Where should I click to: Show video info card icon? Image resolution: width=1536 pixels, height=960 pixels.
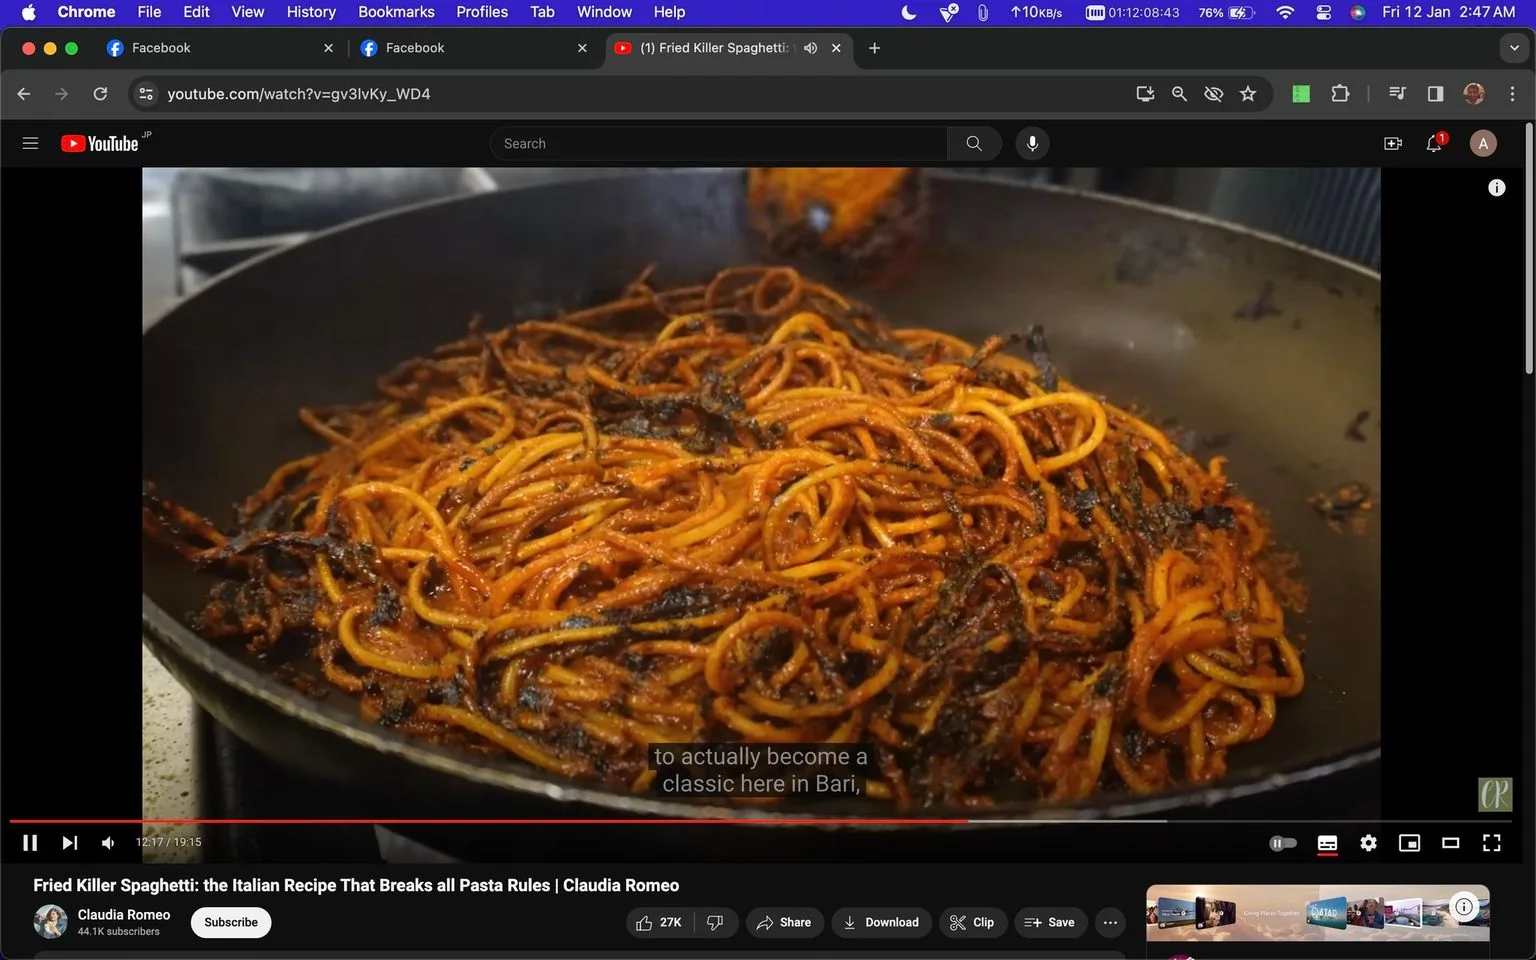[1496, 187]
